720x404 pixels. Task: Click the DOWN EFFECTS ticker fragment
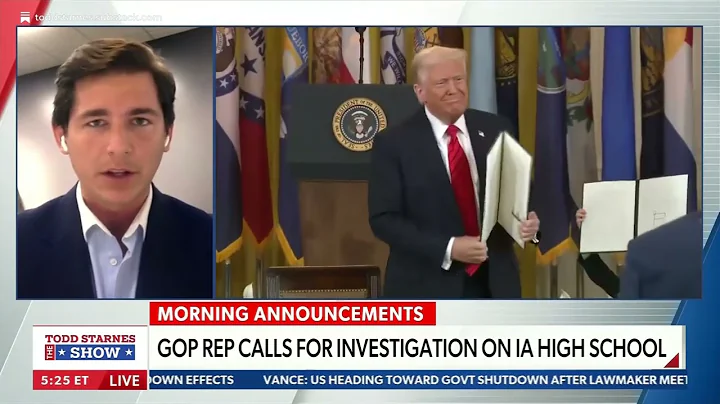pyautogui.click(x=192, y=380)
